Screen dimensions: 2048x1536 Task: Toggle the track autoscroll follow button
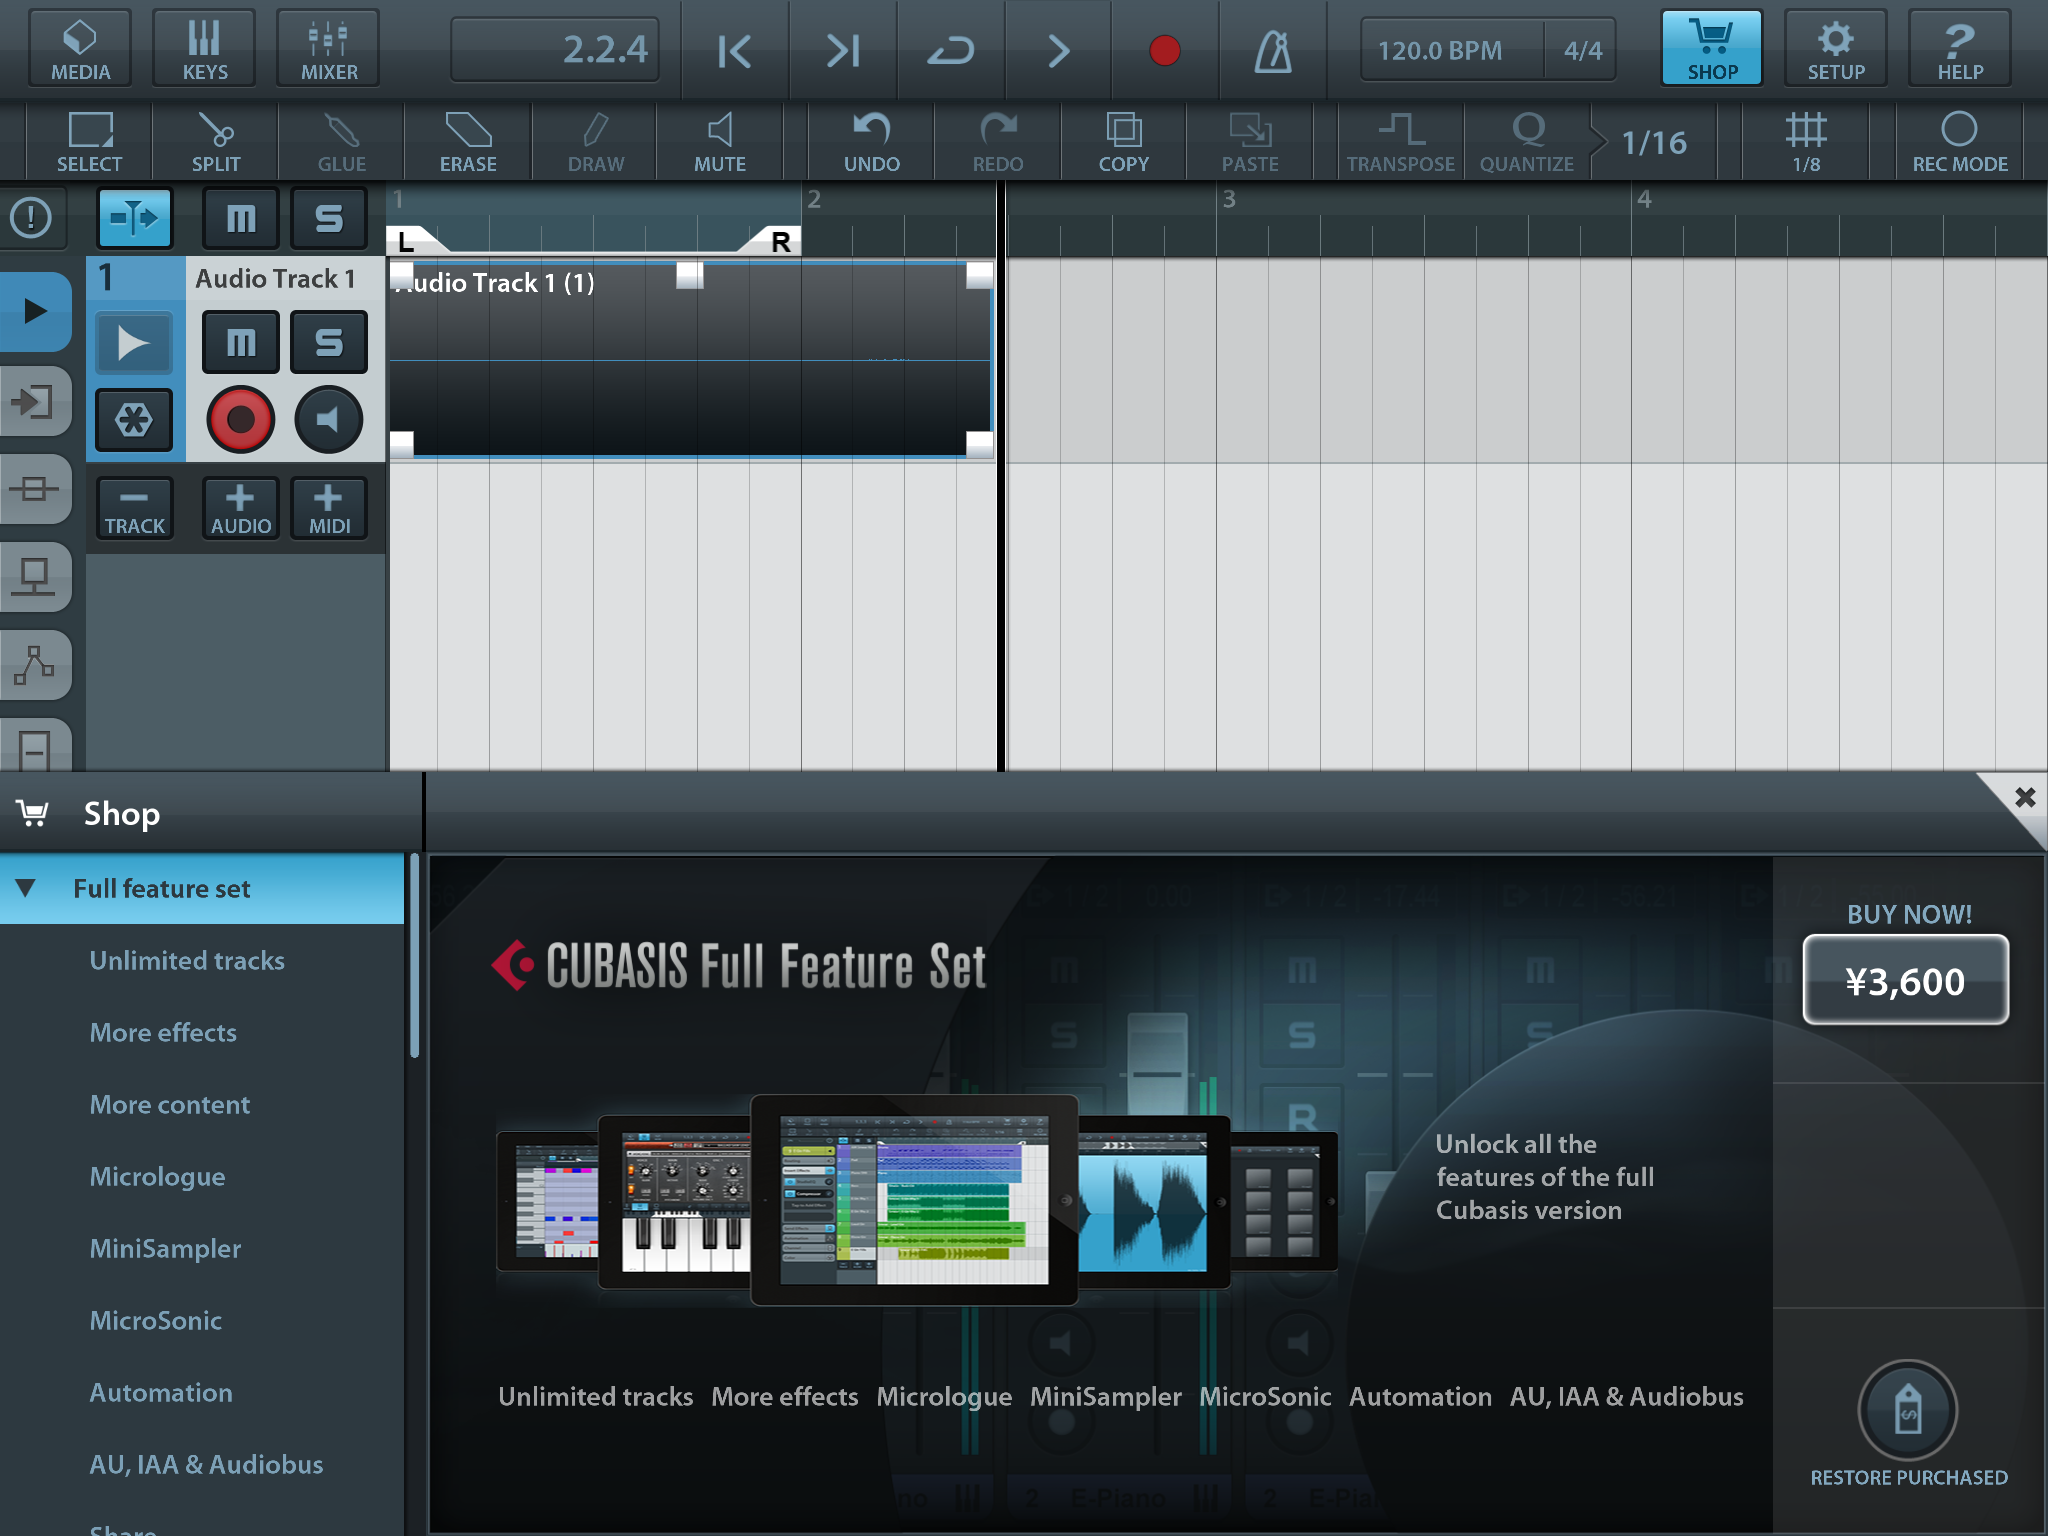(135, 217)
